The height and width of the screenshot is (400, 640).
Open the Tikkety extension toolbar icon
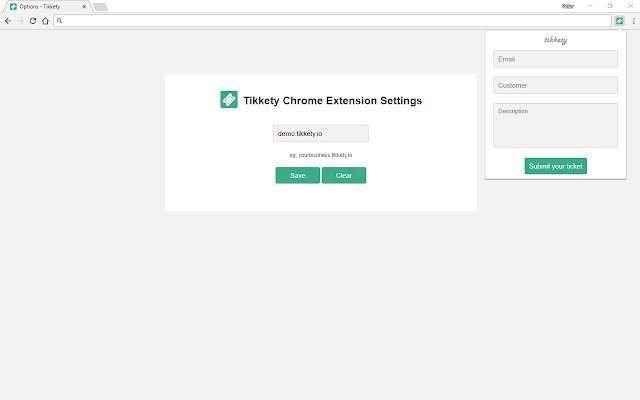coord(619,21)
